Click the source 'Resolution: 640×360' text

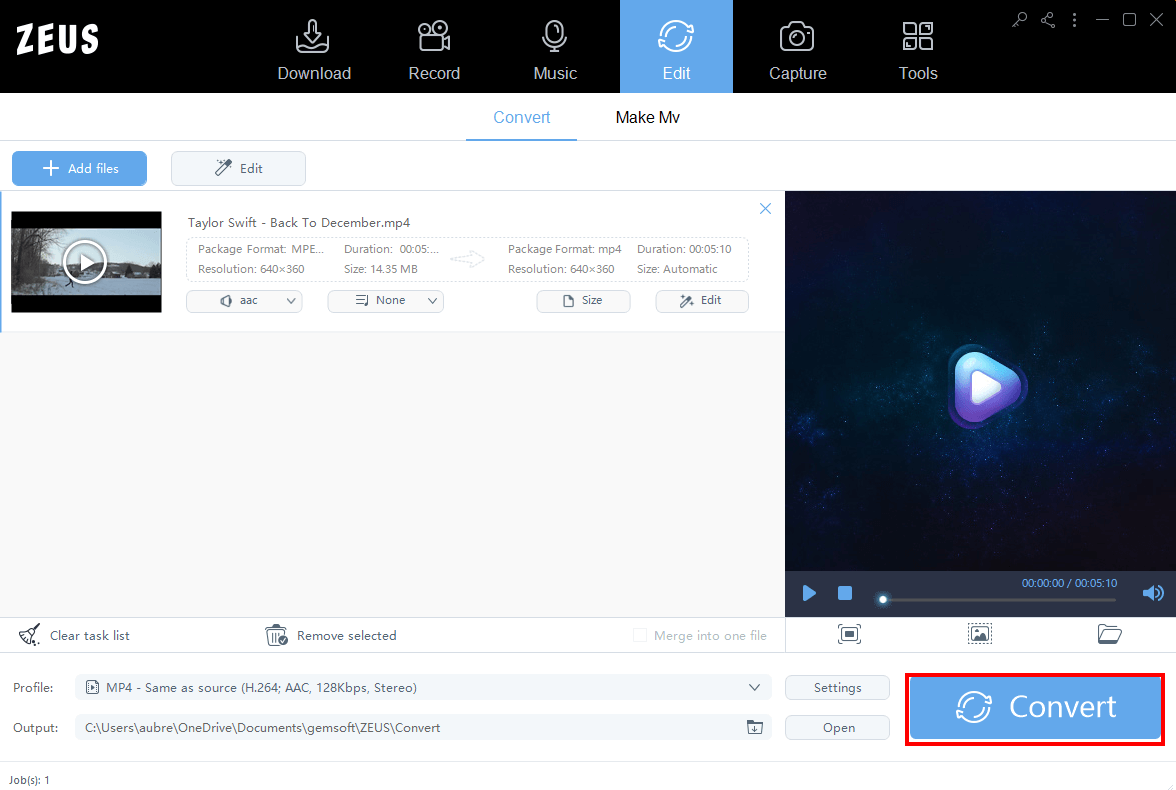251,269
